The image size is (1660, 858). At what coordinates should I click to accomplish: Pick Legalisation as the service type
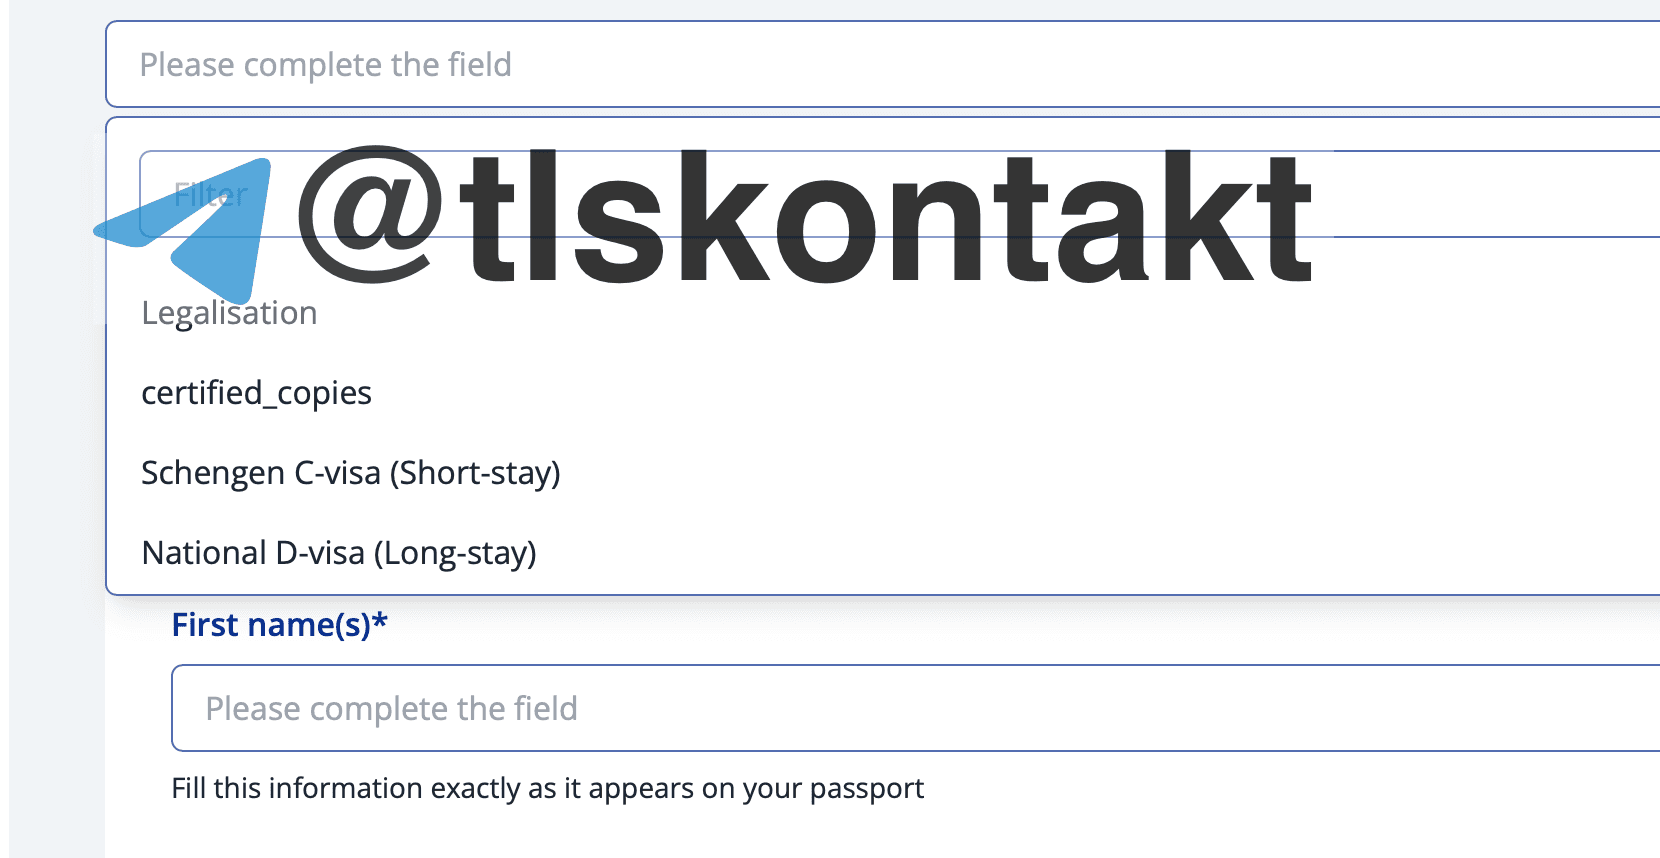(x=229, y=313)
